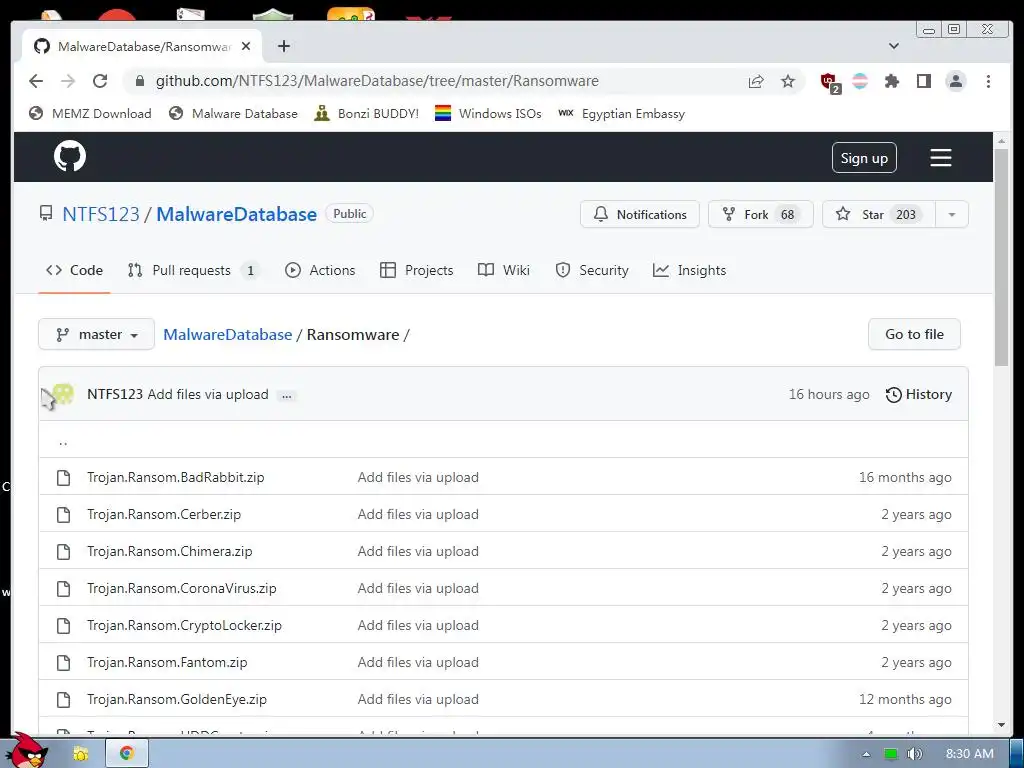
Task: Open Trojan.Ransom.CryptoLocker.zip file
Action: coord(184,626)
